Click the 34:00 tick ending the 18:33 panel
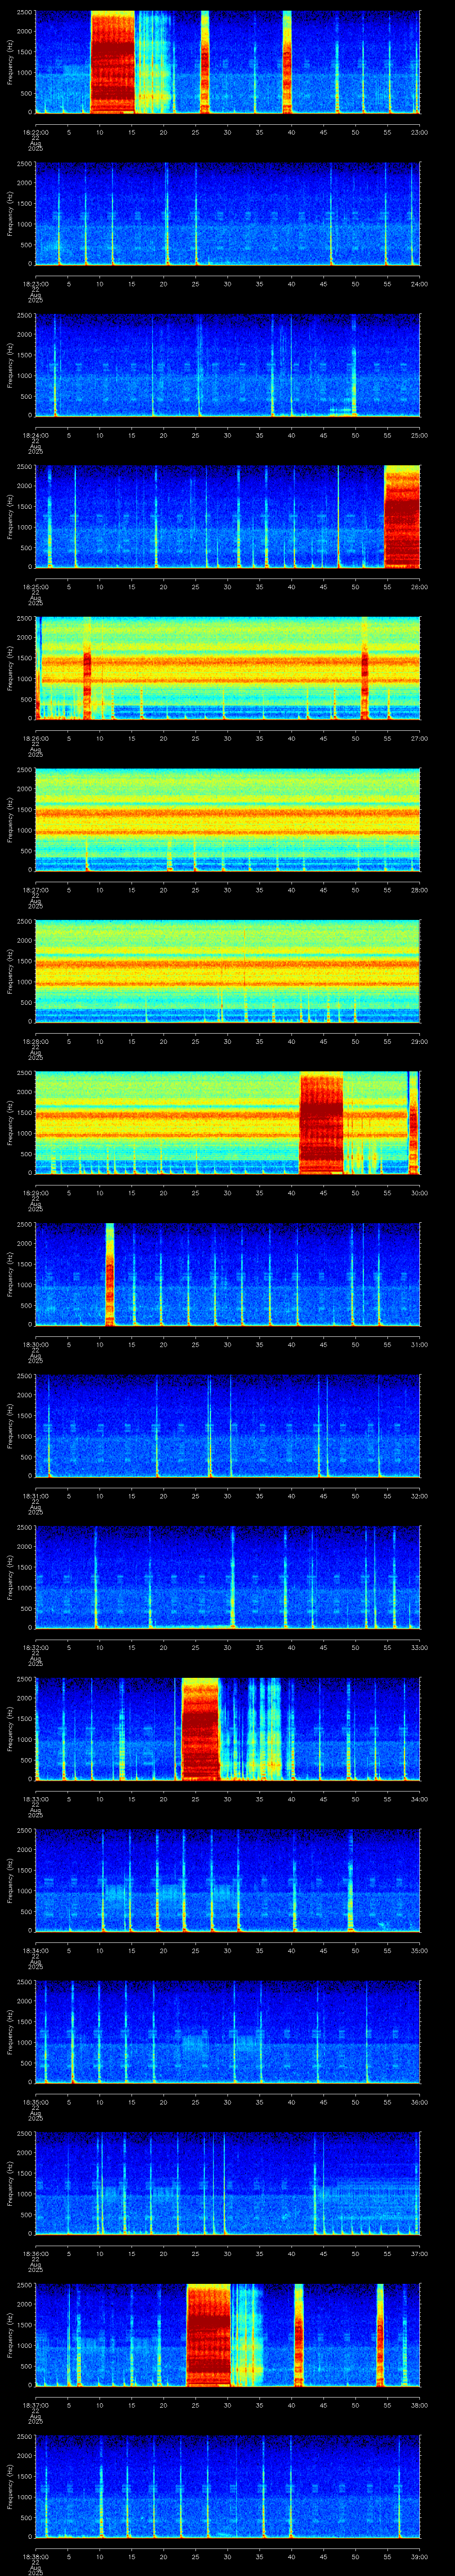 (419, 1798)
